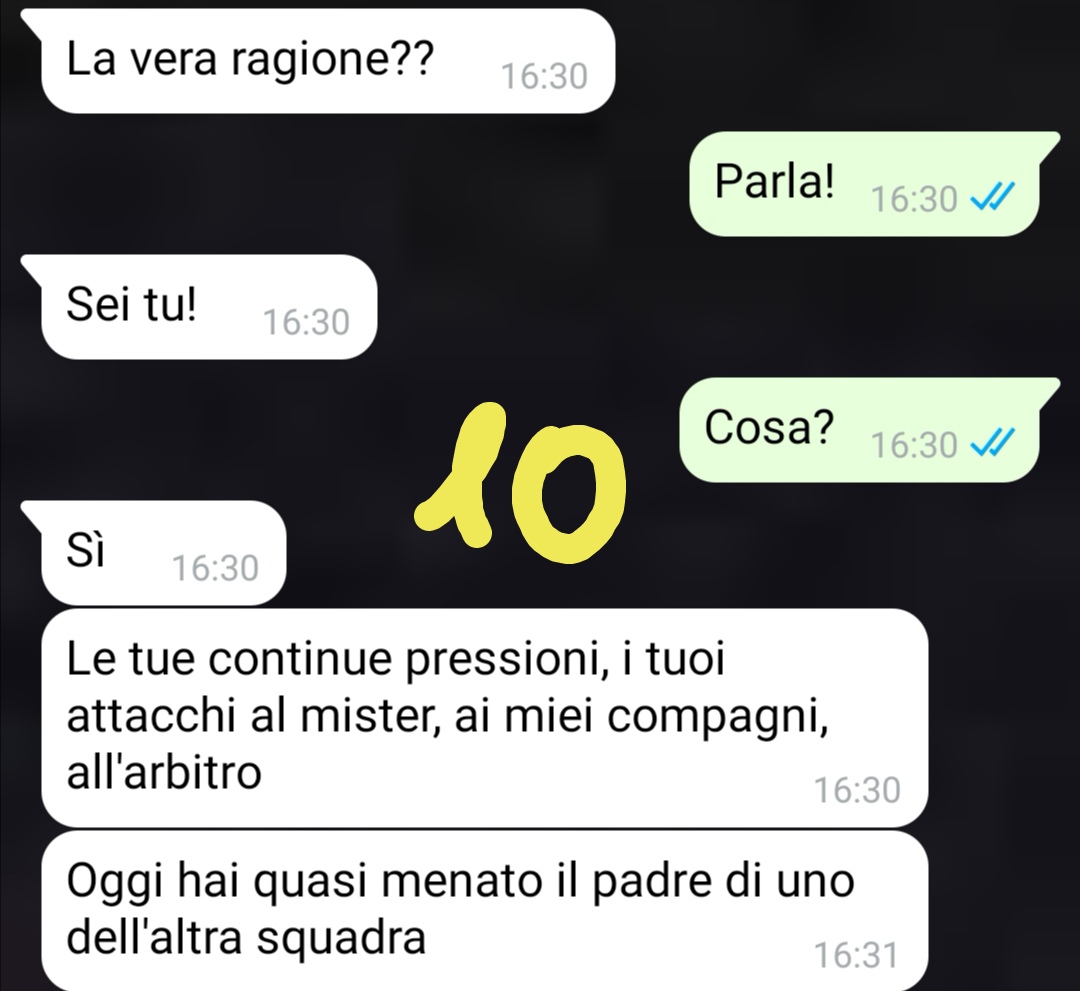Viewport: 1080px width, 991px height.
Task: Click timestamp of 'La vera ragione??' message
Action: click(x=544, y=76)
